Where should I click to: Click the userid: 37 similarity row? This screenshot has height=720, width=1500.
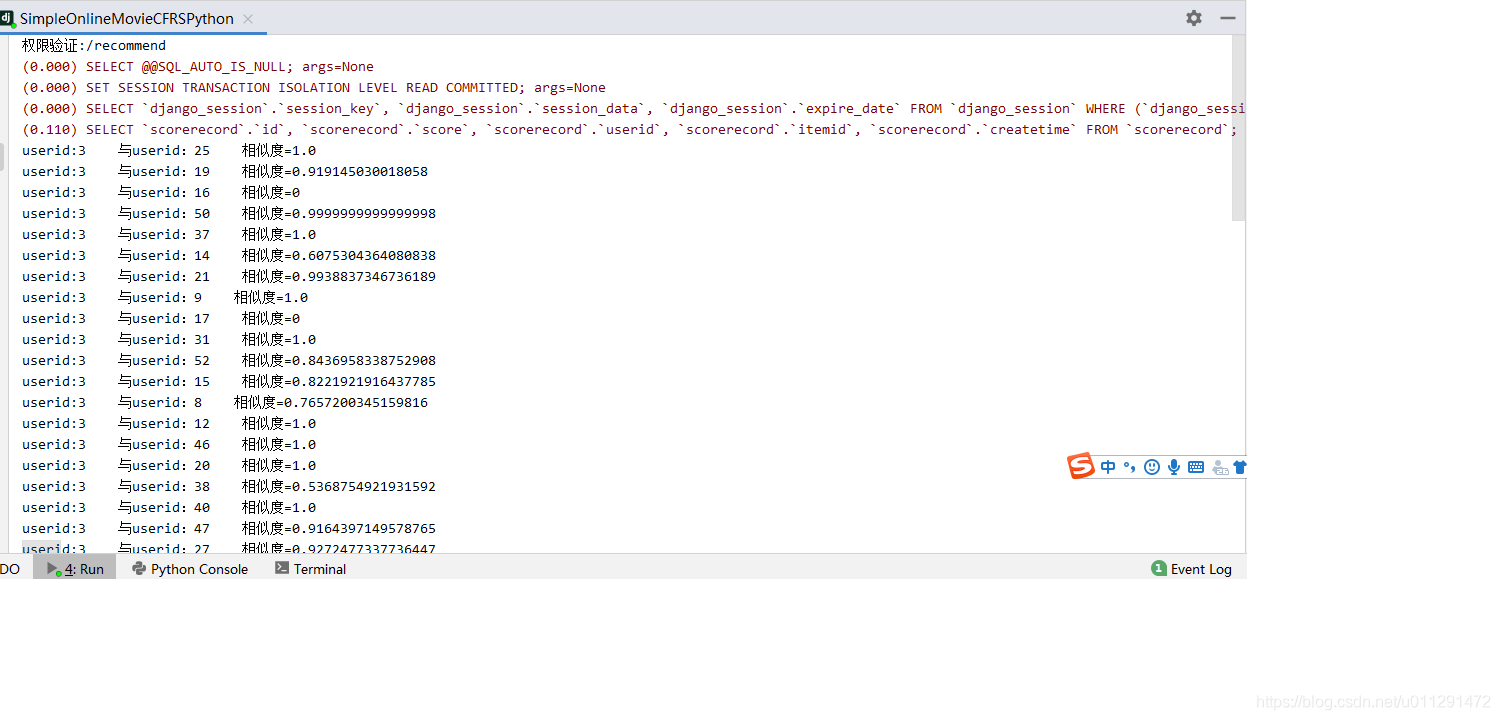(169, 234)
